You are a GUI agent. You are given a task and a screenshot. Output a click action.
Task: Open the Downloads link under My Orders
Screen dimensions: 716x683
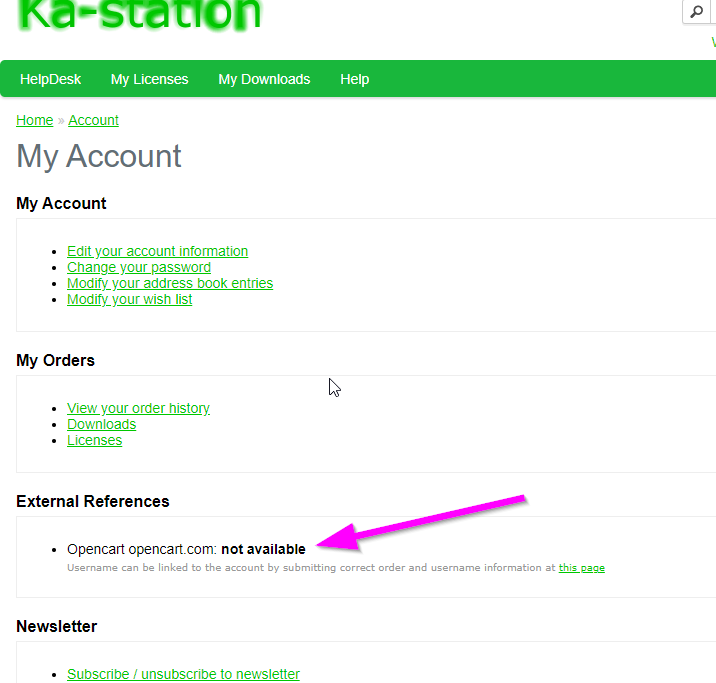point(101,424)
